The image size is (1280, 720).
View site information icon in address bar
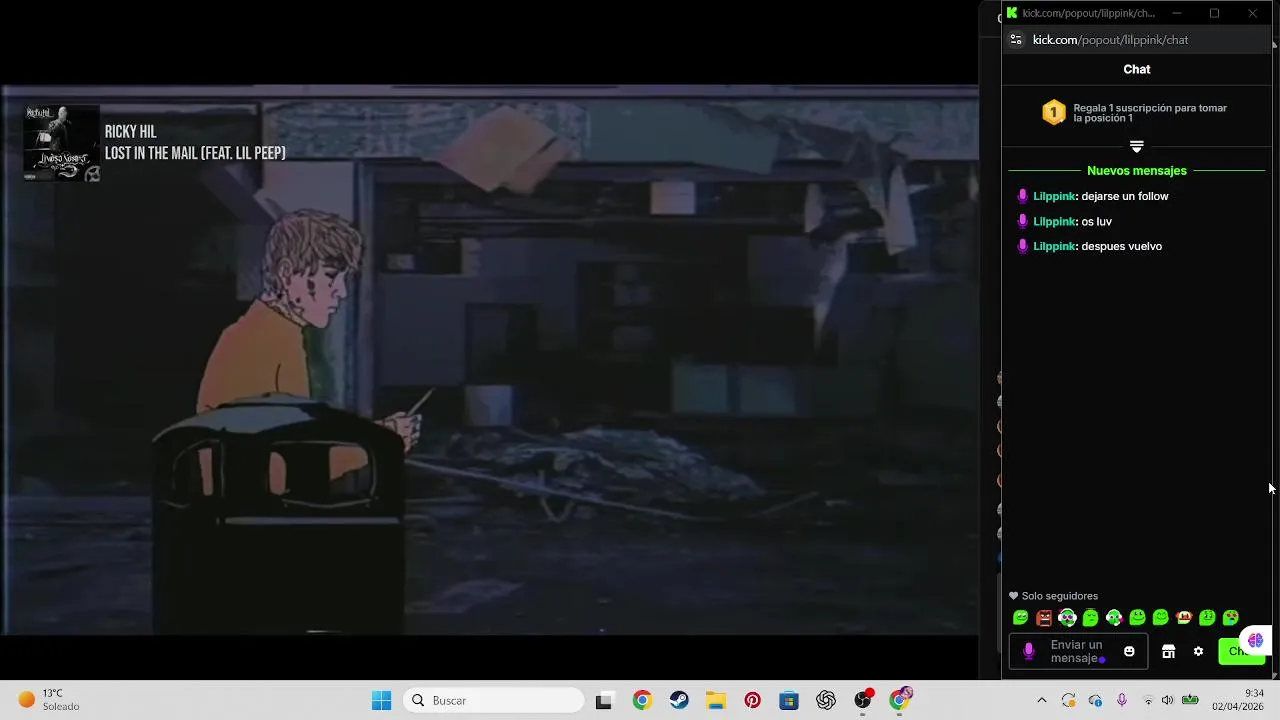(x=1016, y=40)
